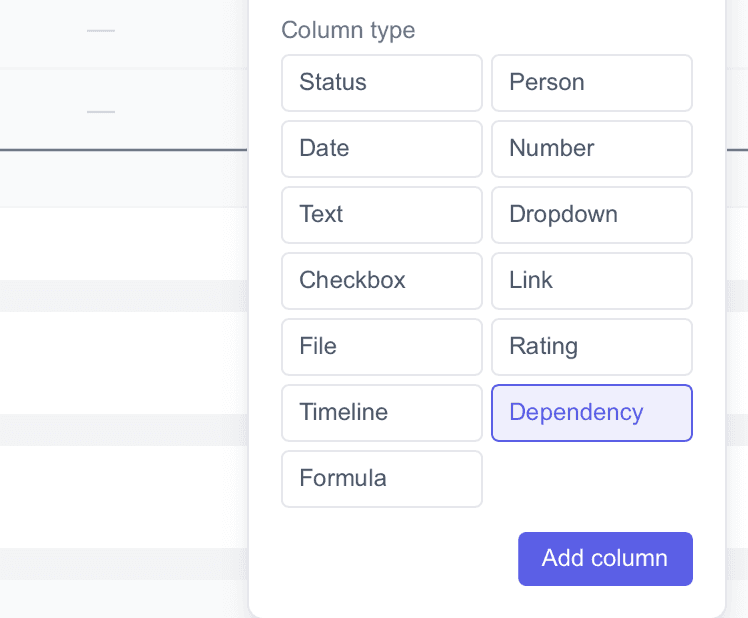Click the dash cell in the top table row
Screen dimensions: 748x618
pos(101,31)
